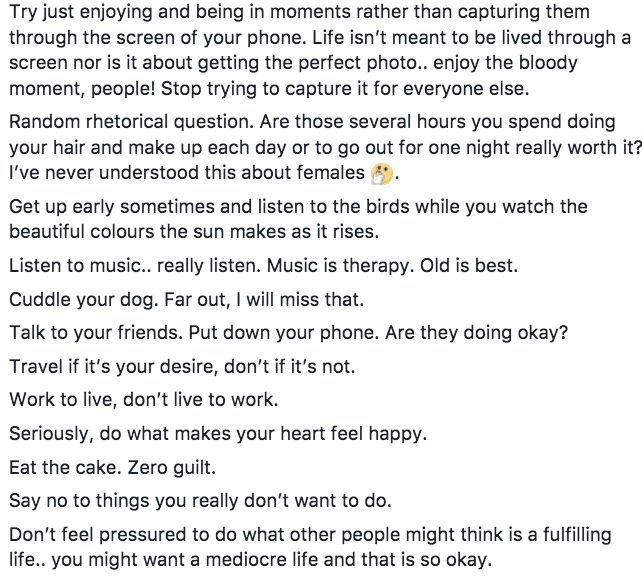Click the line 'Eat the cake'
Image resolution: width=642 pixels, height=577 pixels.
(x=113, y=468)
